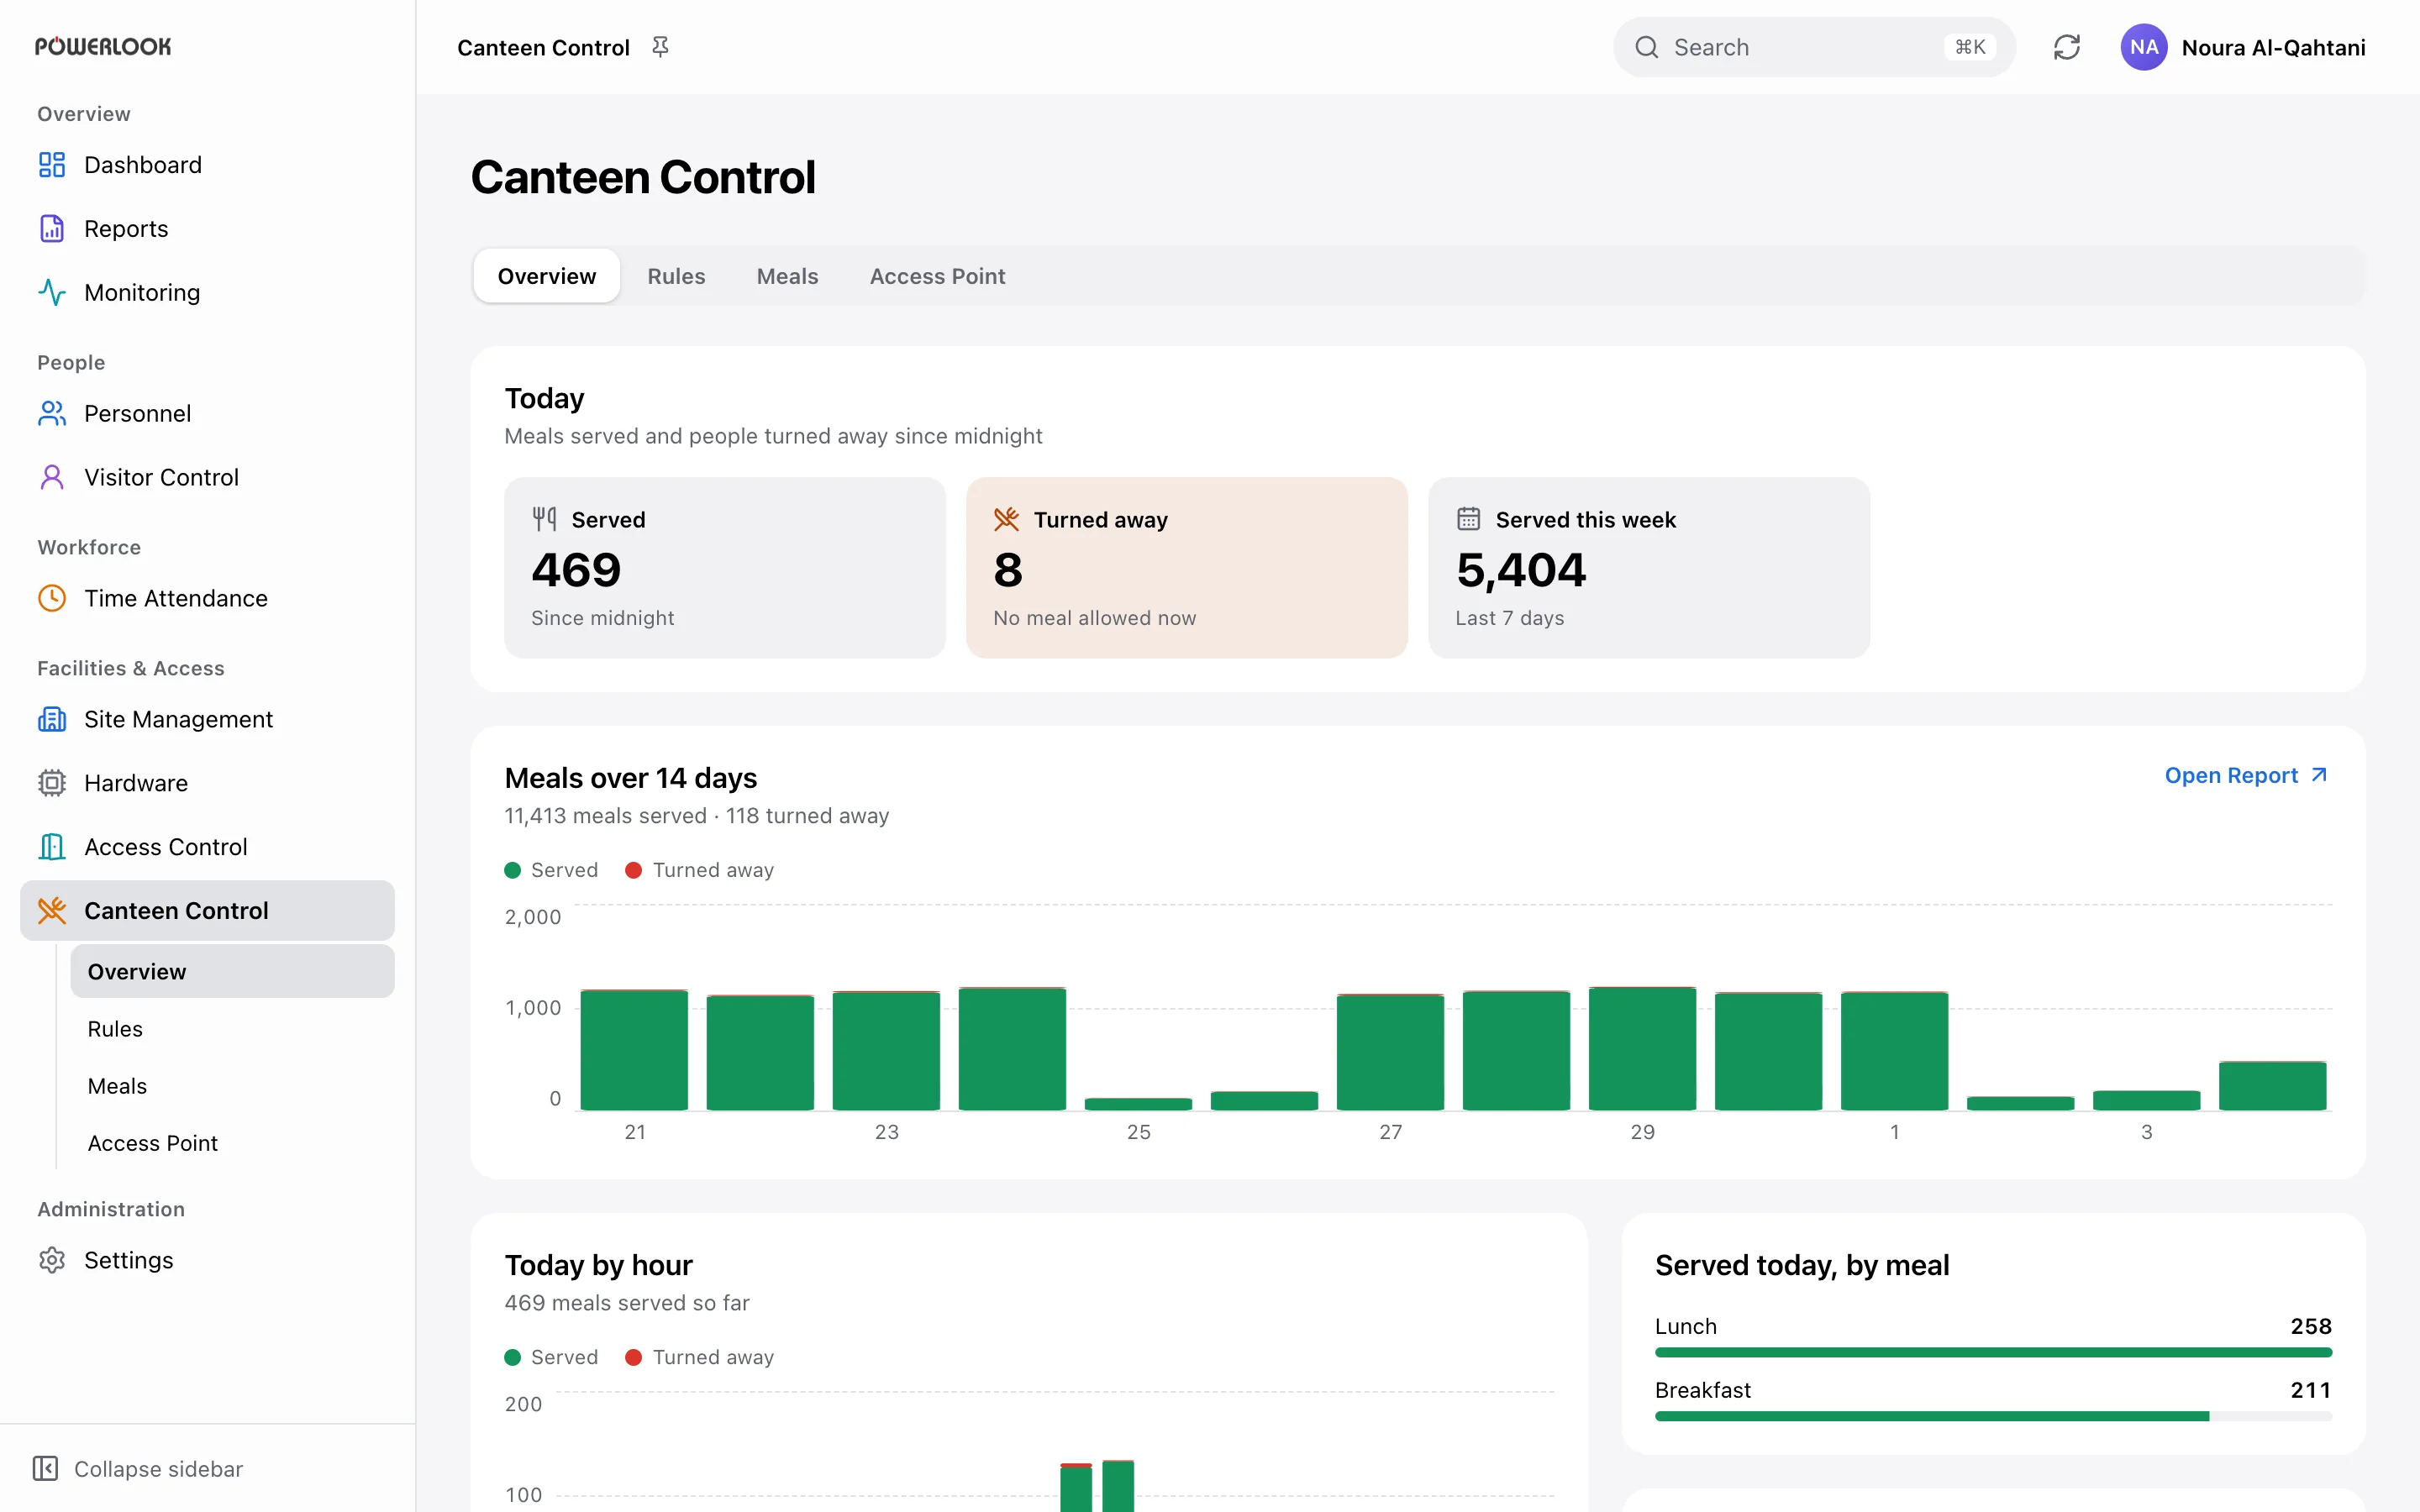Select the Overview tab

pos(547,276)
